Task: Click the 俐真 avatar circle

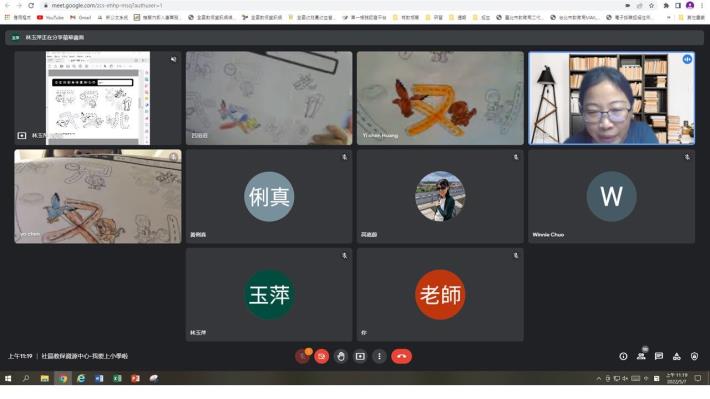Action: [269, 197]
